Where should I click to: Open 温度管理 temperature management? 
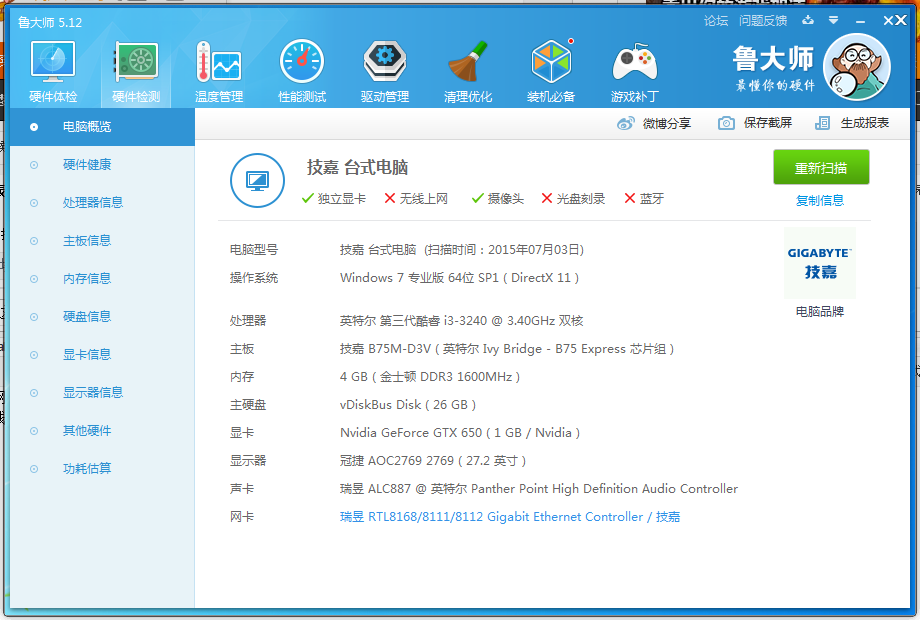tap(219, 72)
